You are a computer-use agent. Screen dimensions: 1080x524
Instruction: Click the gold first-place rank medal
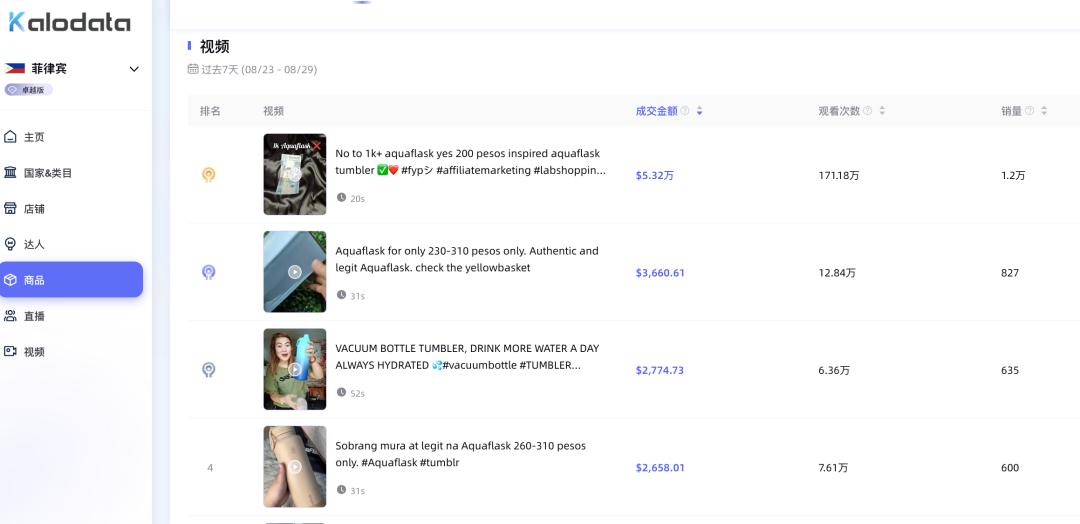click(209, 175)
